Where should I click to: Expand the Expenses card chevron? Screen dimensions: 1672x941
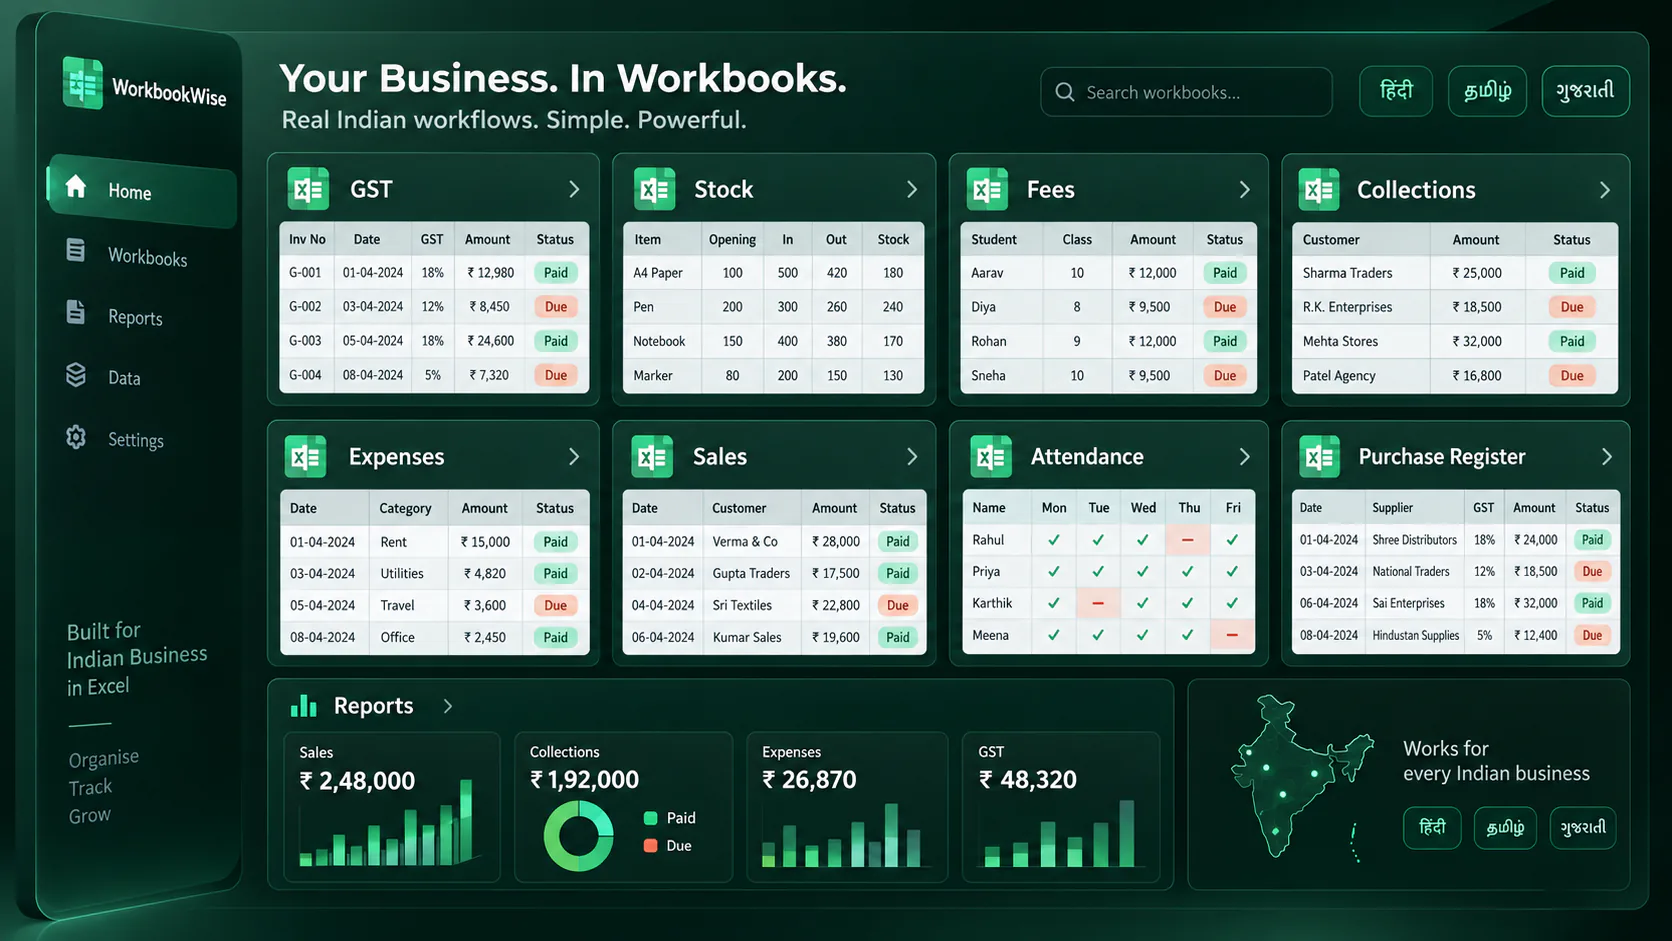pyautogui.click(x=574, y=456)
